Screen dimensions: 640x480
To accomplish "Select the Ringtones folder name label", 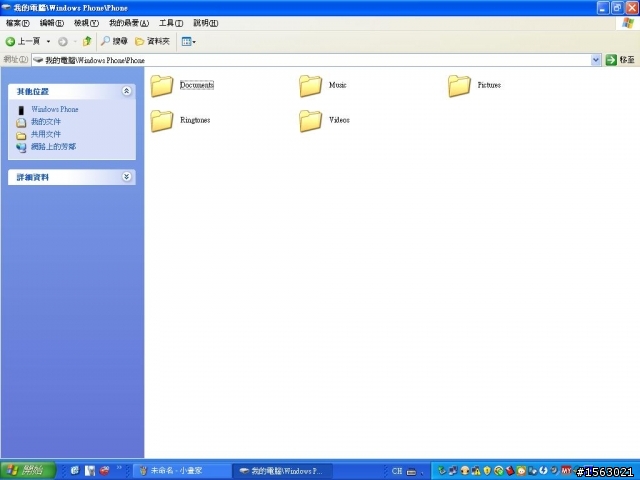I will click(195, 120).
